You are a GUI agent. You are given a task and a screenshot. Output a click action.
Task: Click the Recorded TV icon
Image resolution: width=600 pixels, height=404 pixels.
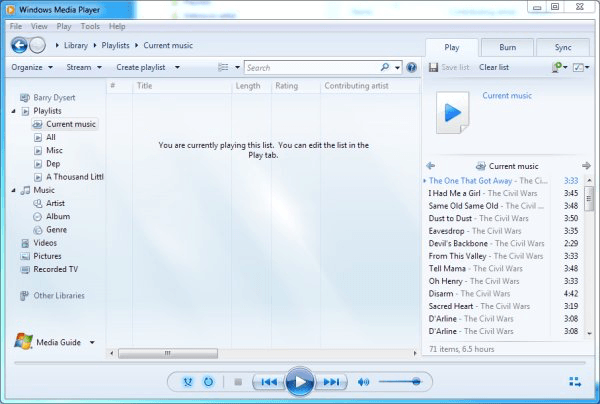[x=25, y=270]
